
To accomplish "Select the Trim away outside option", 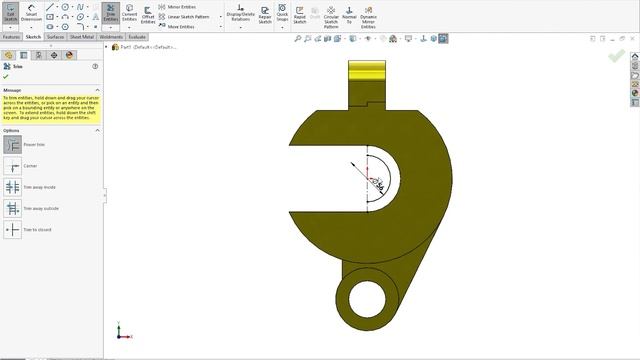I will point(13,208).
